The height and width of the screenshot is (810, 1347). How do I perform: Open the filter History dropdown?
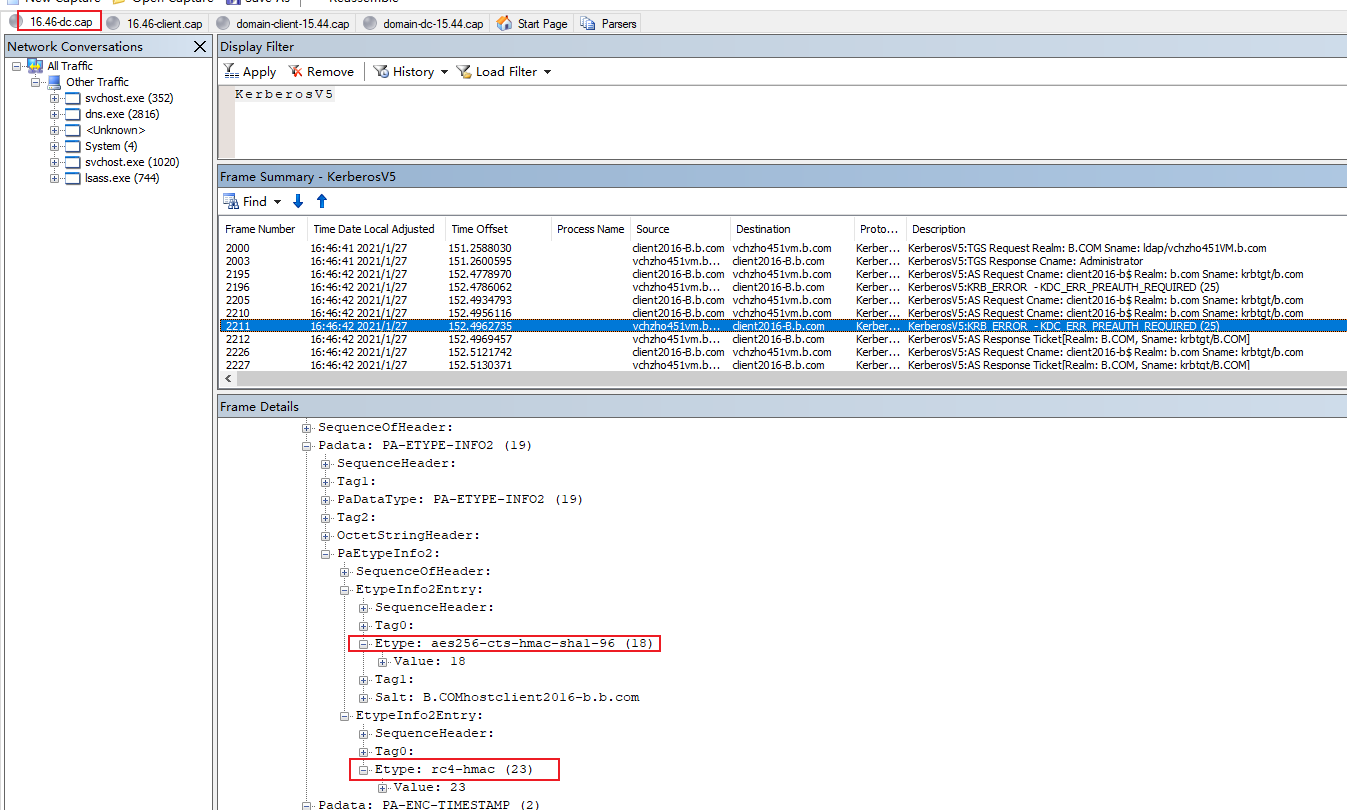pos(410,72)
